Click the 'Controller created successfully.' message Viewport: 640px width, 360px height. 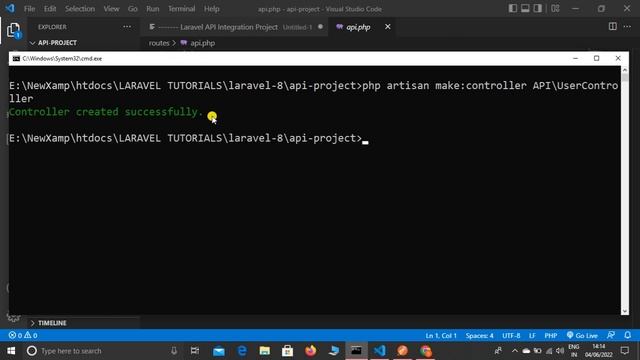[106, 112]
